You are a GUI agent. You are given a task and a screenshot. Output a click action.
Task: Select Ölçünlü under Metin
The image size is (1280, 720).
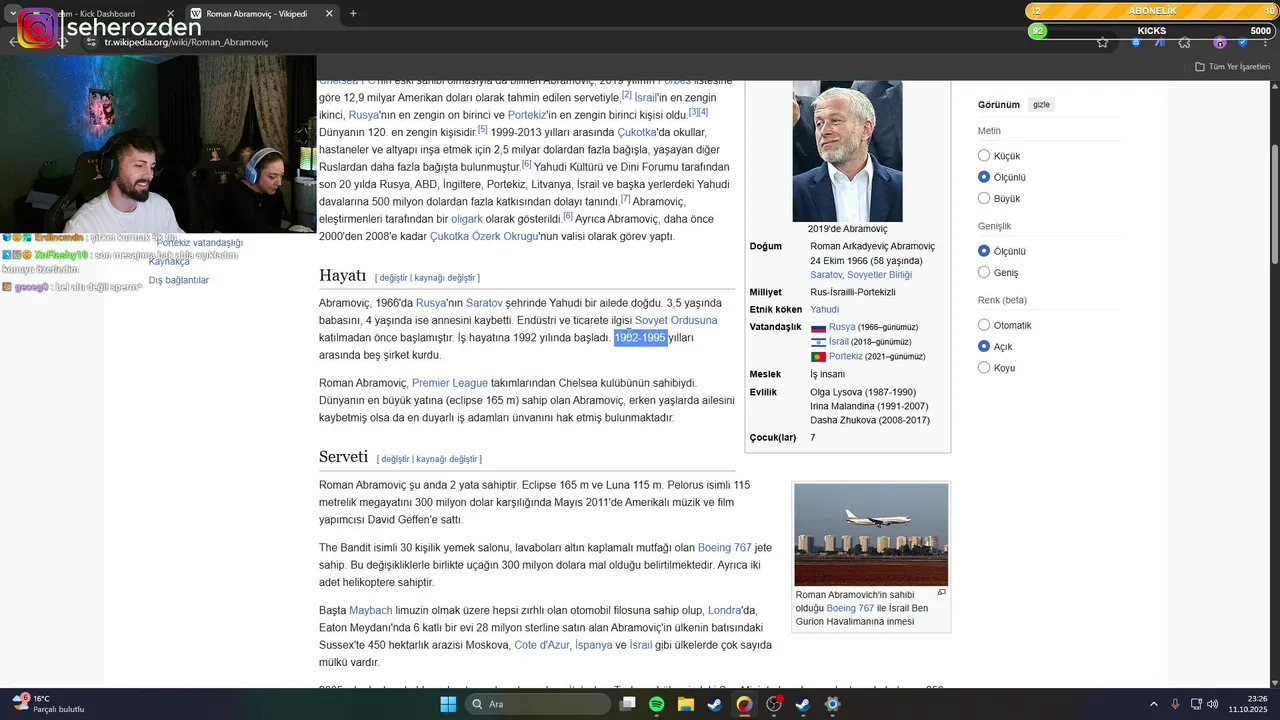point(984,177)
